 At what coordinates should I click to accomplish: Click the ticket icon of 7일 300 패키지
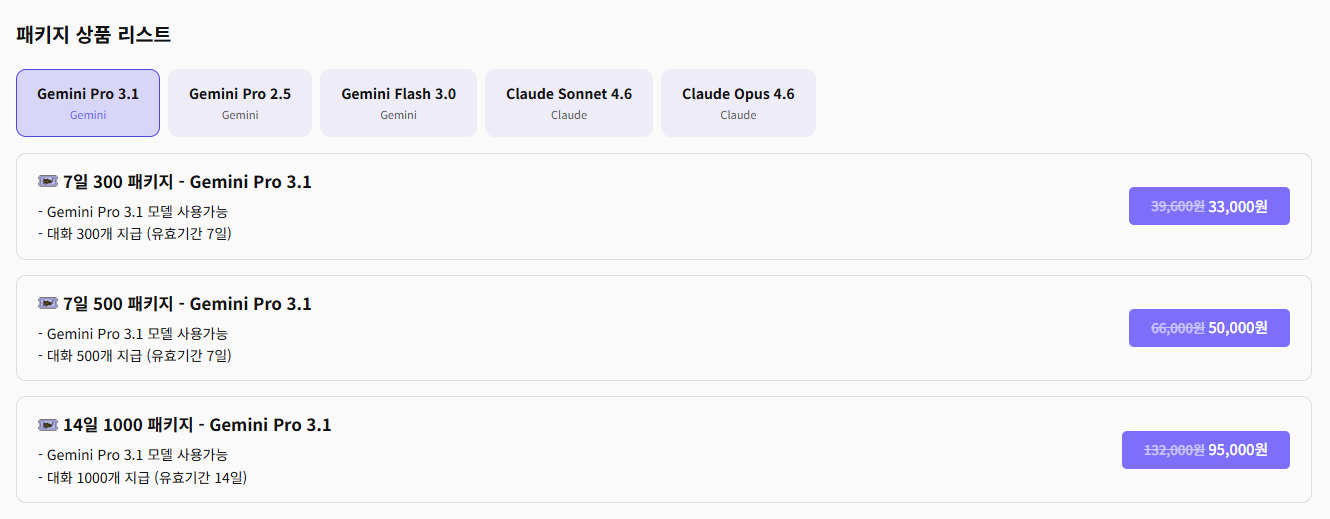pyautogui.click(x=47, y=182)
